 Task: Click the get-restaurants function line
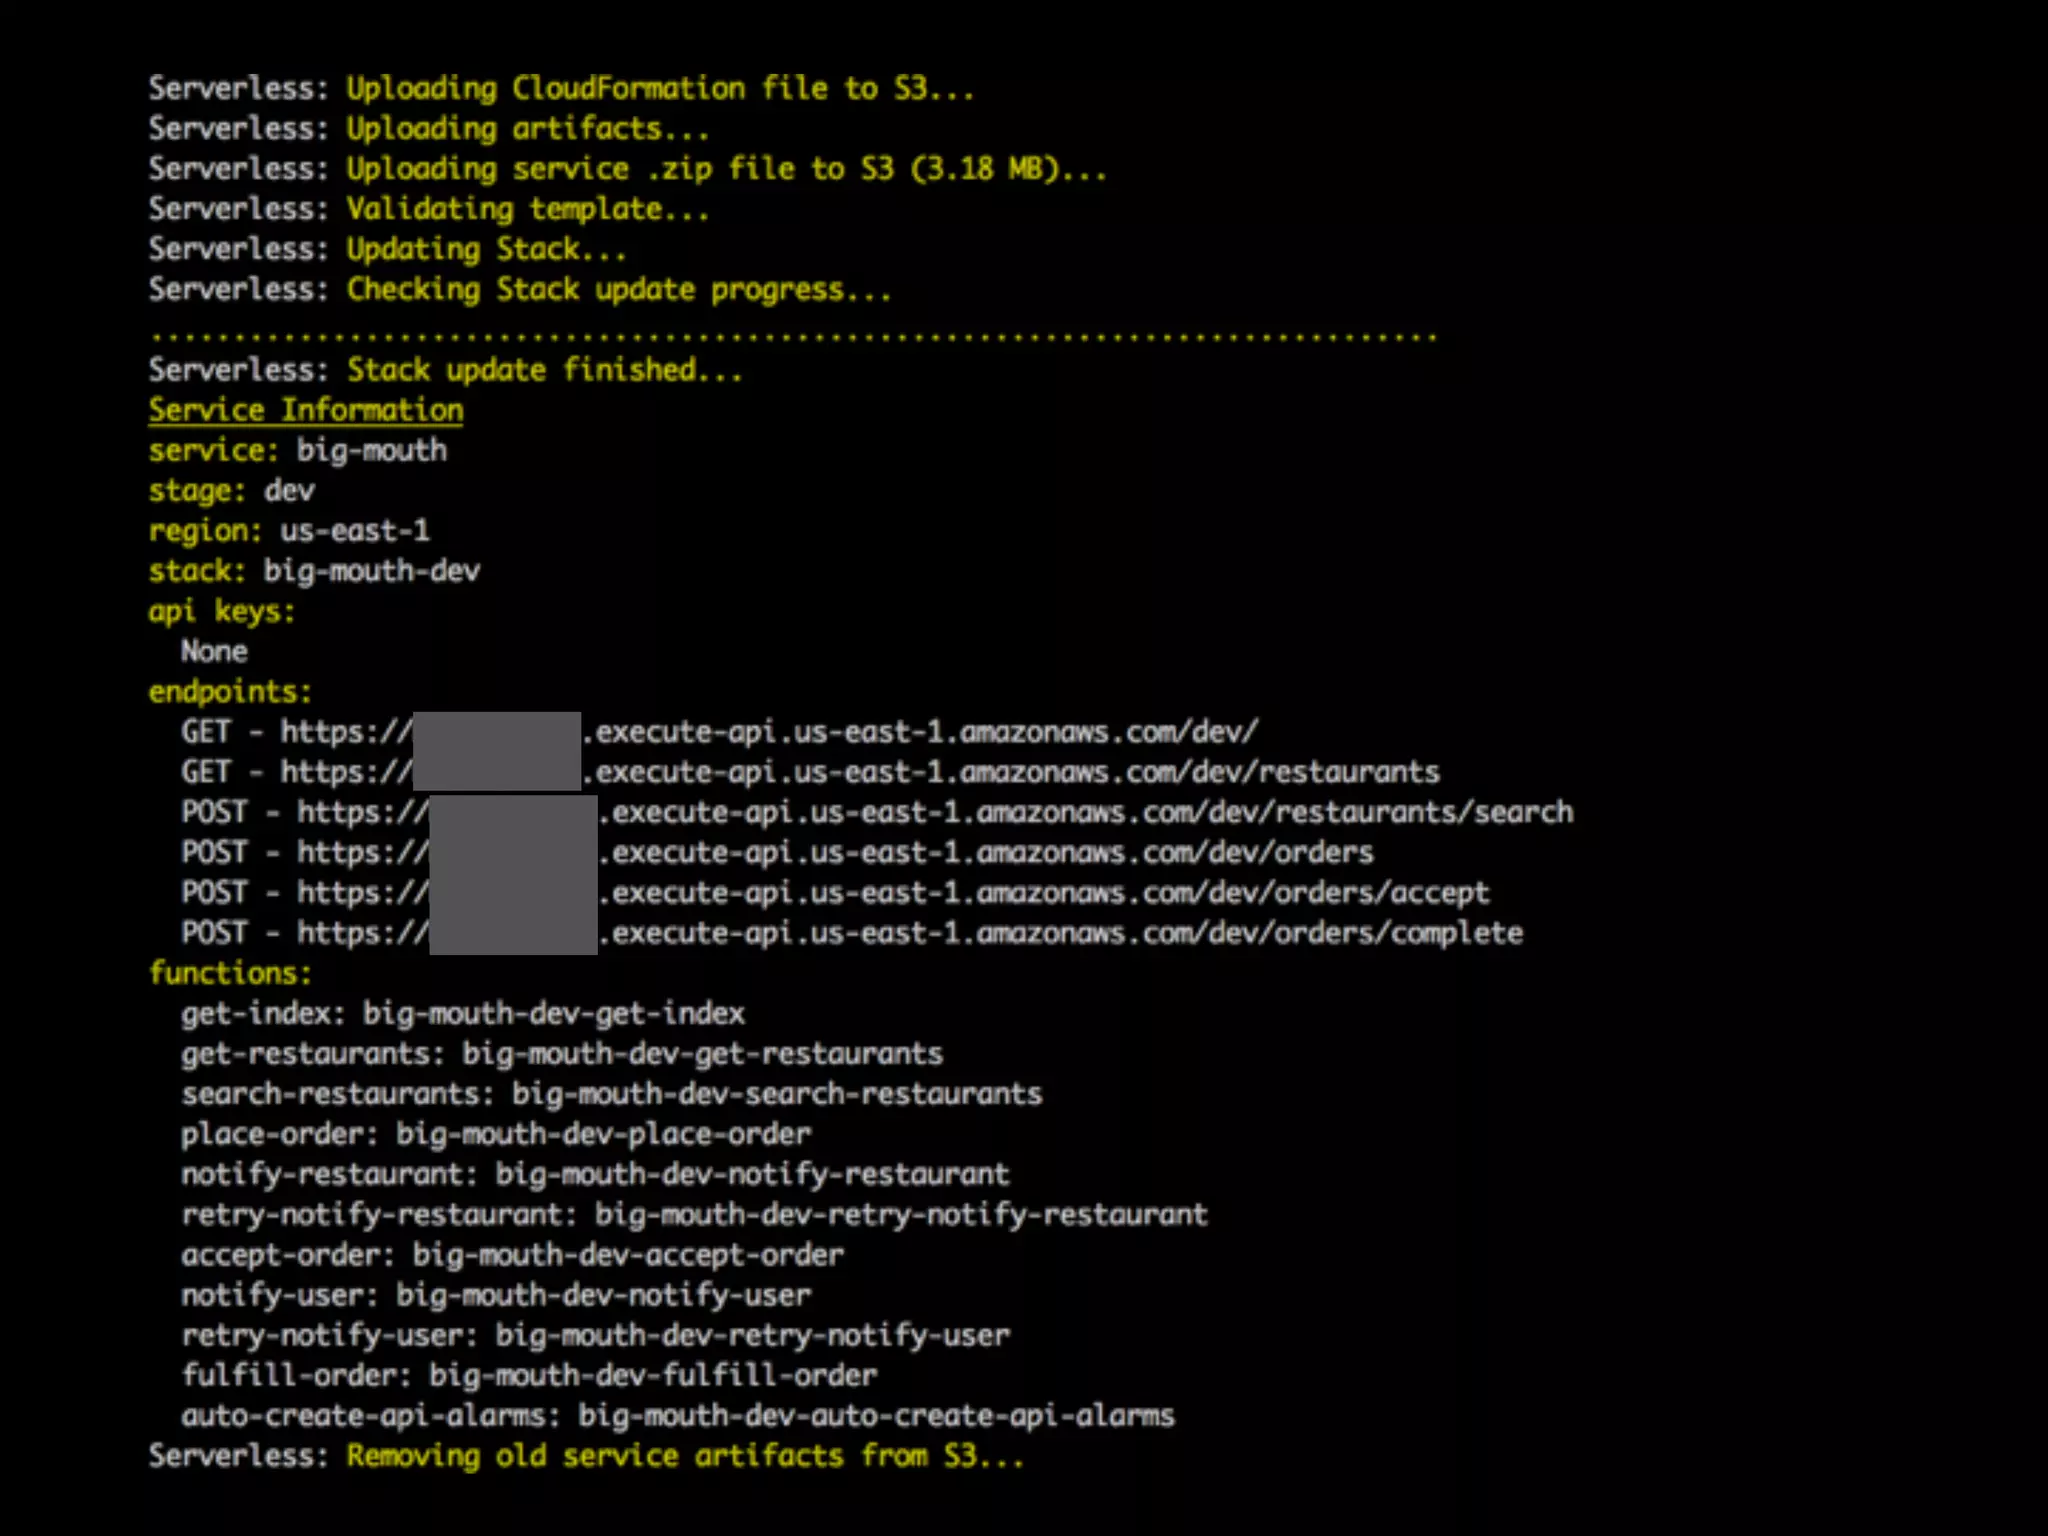tap(561, 1053)
